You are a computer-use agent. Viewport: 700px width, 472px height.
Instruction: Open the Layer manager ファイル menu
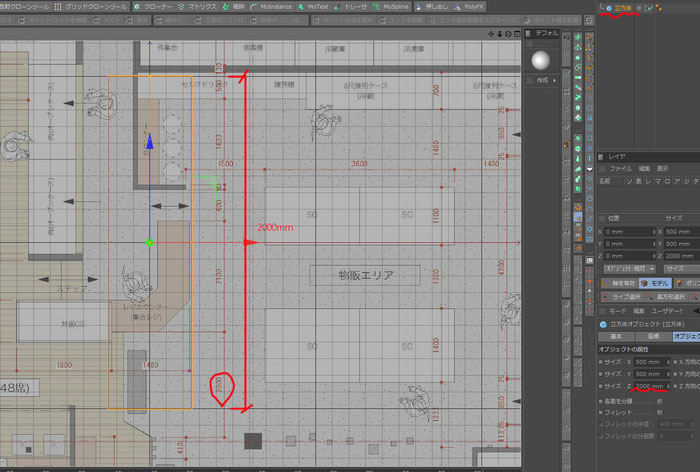621,168
